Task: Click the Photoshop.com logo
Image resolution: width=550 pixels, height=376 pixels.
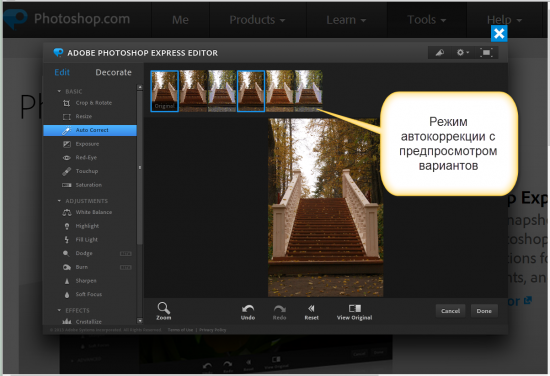Action: [67, 19]
